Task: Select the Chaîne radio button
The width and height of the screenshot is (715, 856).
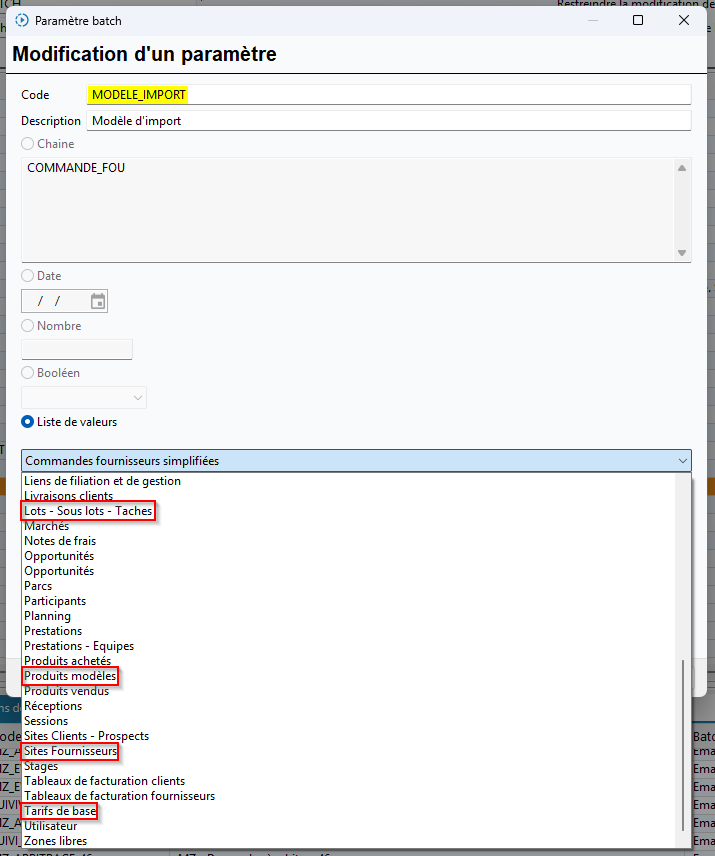Action: pyautogui.click(x=28, y=144)
